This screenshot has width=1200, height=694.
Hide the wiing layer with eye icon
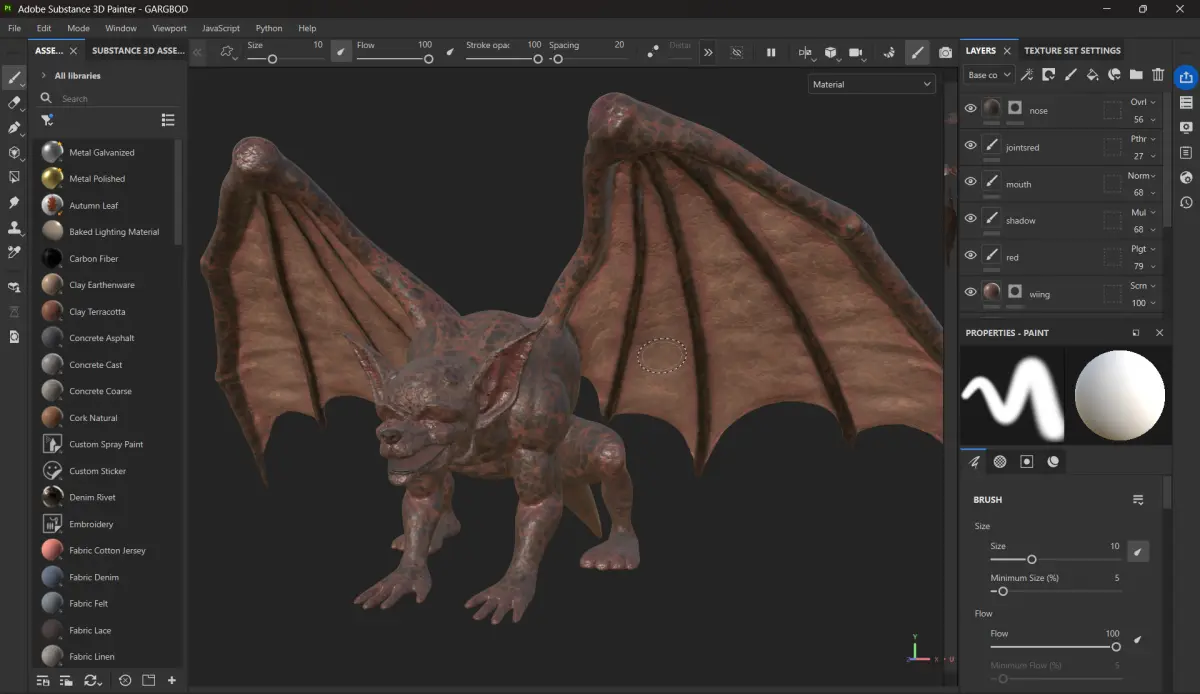point(970,292)
